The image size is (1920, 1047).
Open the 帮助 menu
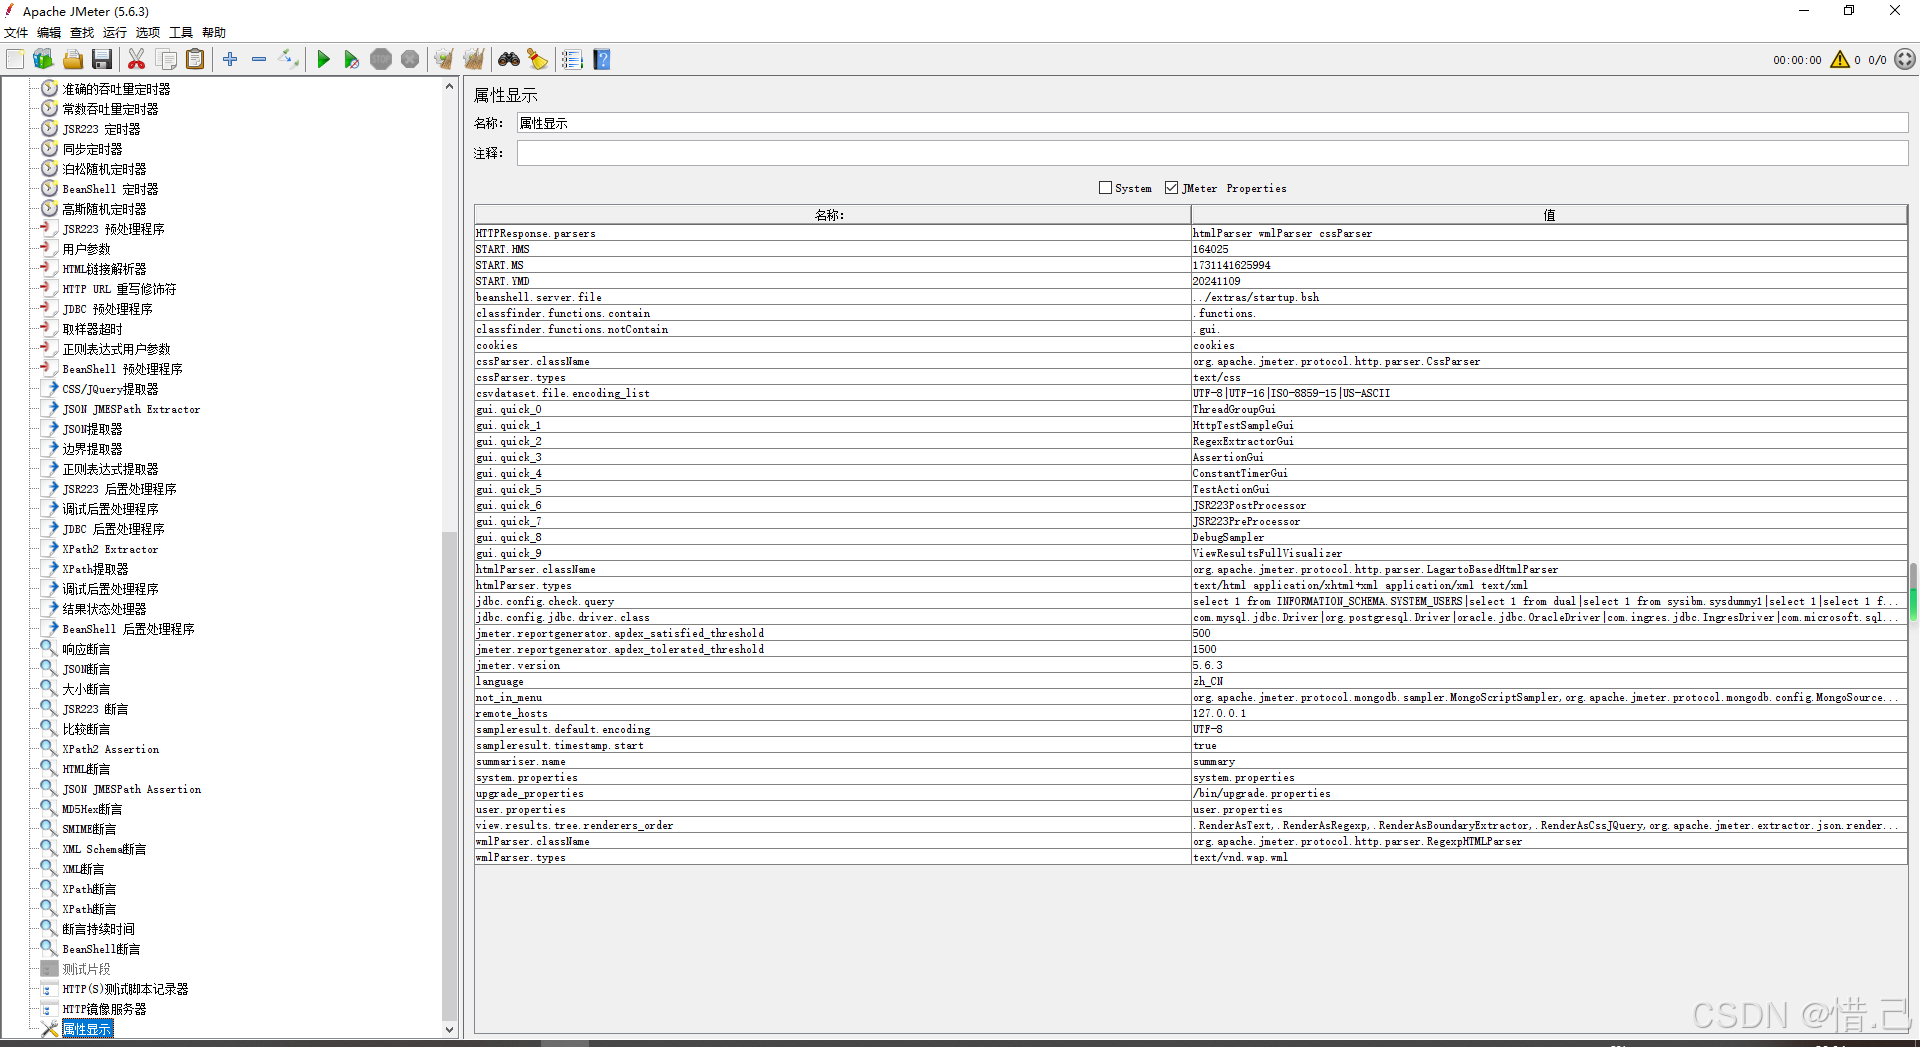pyautogui.click(x=214, y=32)
